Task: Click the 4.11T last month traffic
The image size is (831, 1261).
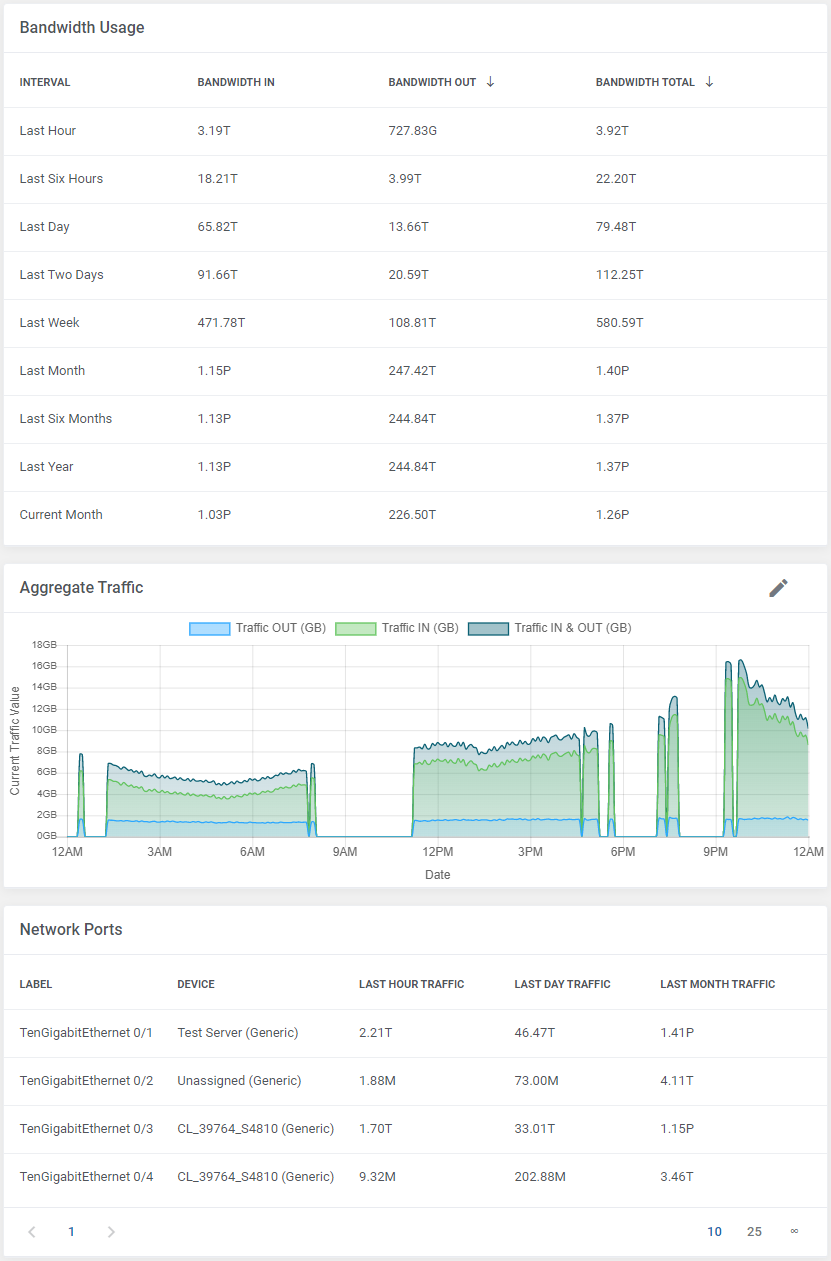Action: pyautogui.click(x=677, y=1080)
